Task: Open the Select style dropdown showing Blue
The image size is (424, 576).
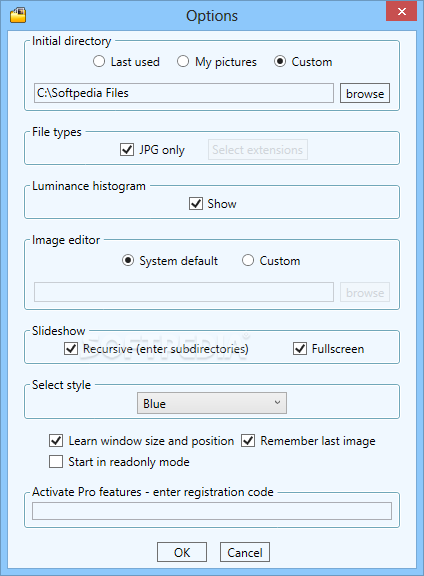Action: point(212,403)
